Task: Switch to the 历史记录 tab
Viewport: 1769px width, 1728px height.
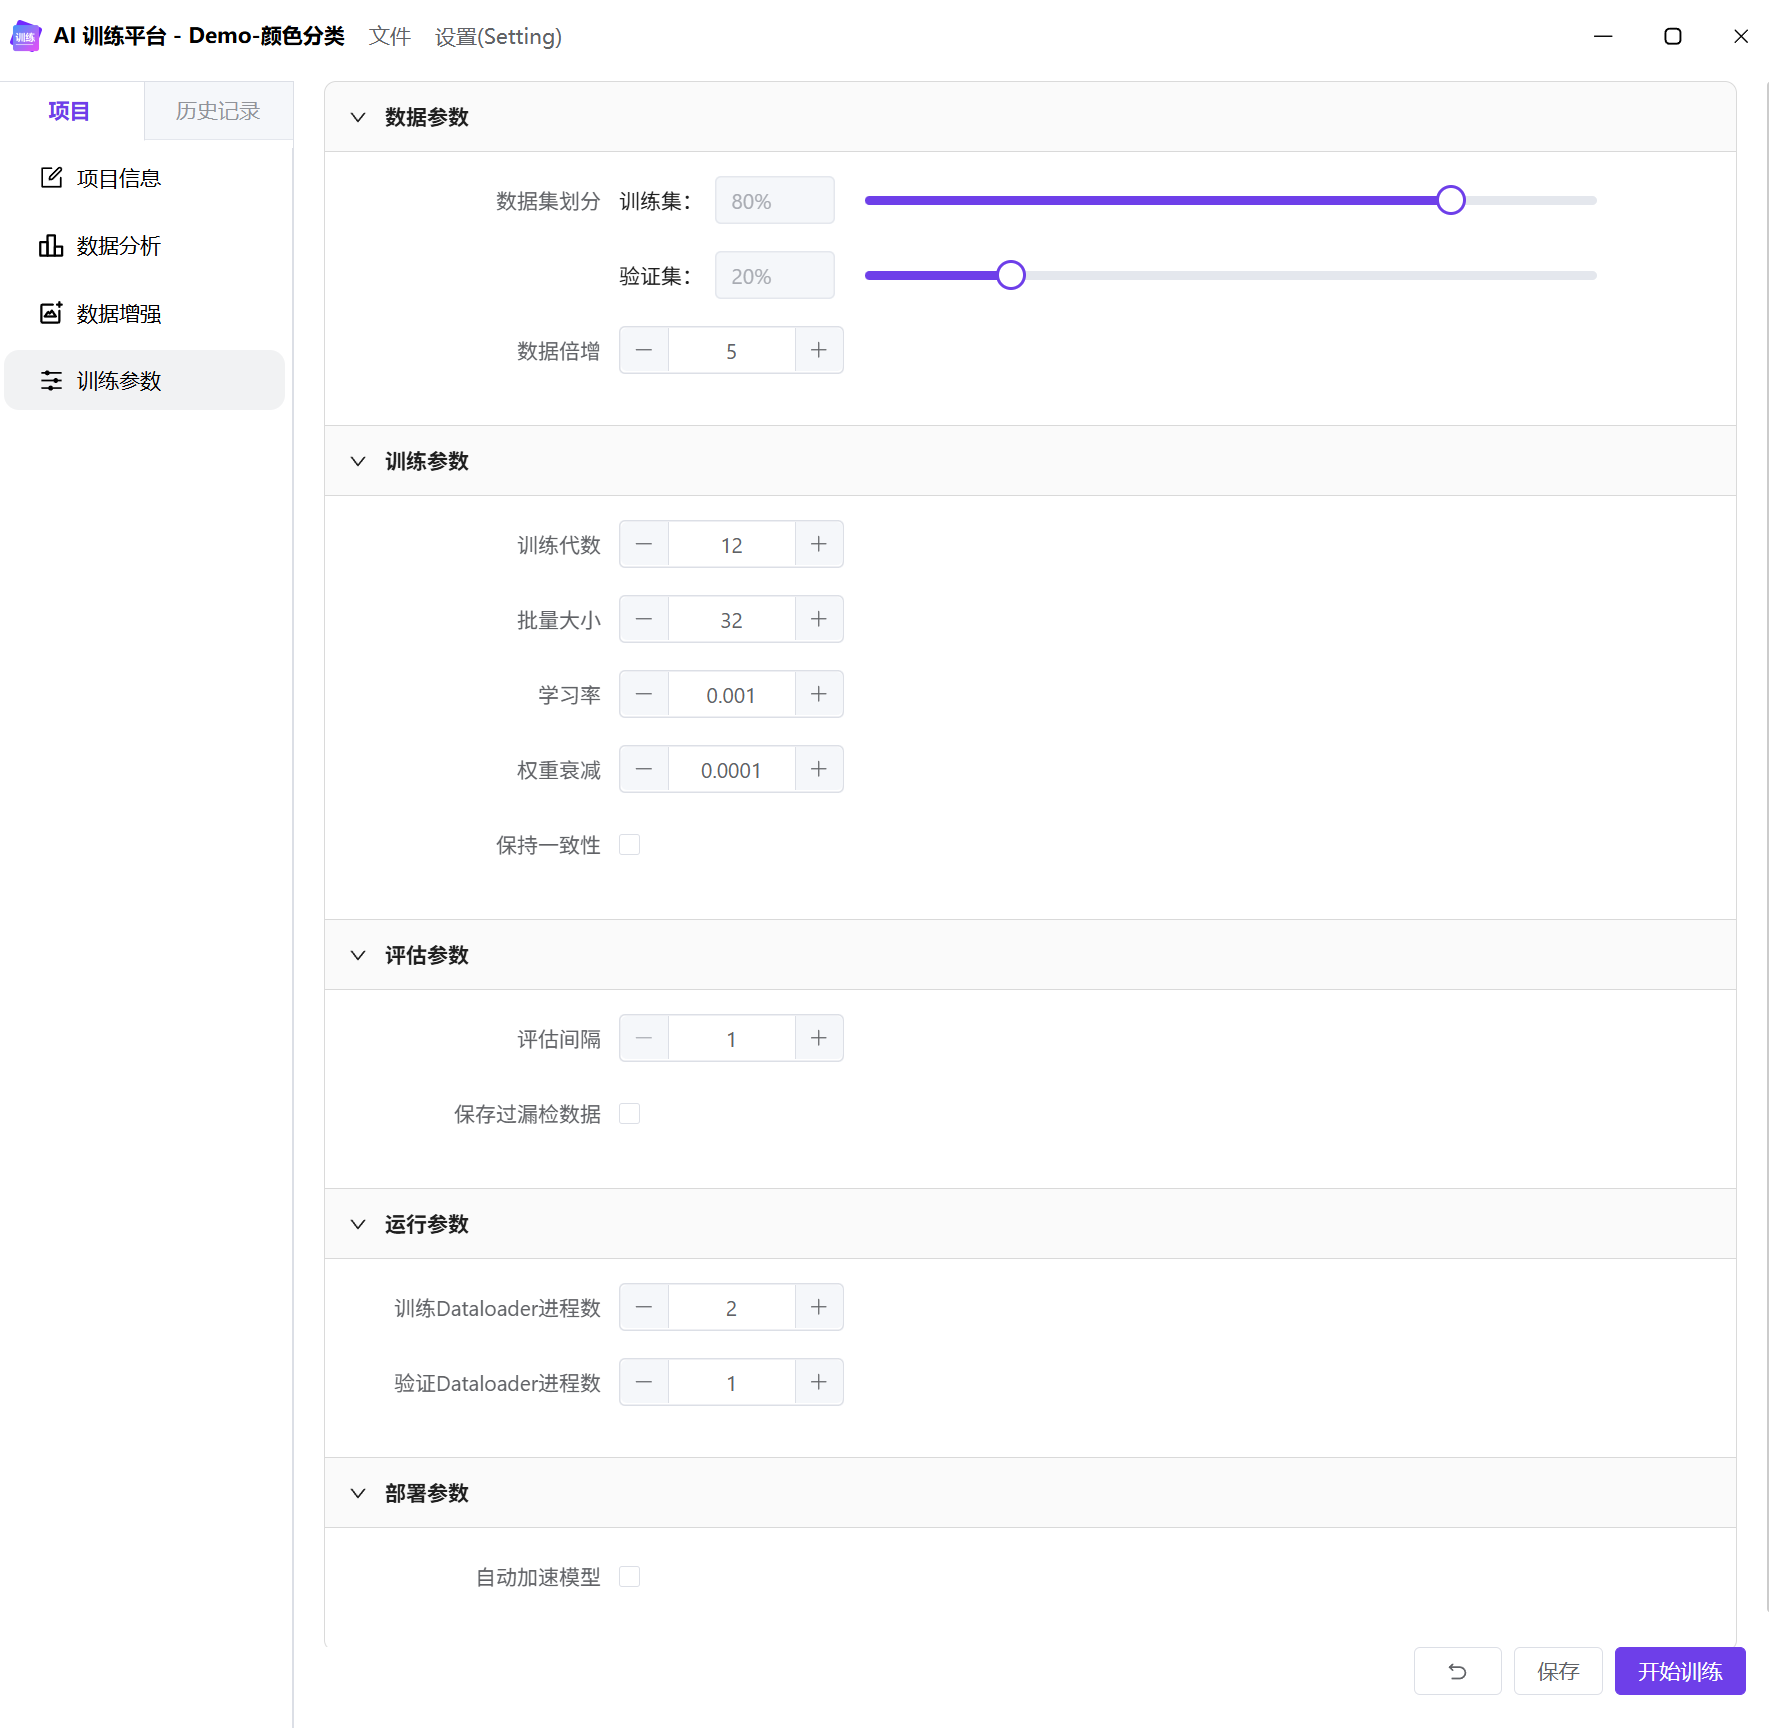Action: 218,111
